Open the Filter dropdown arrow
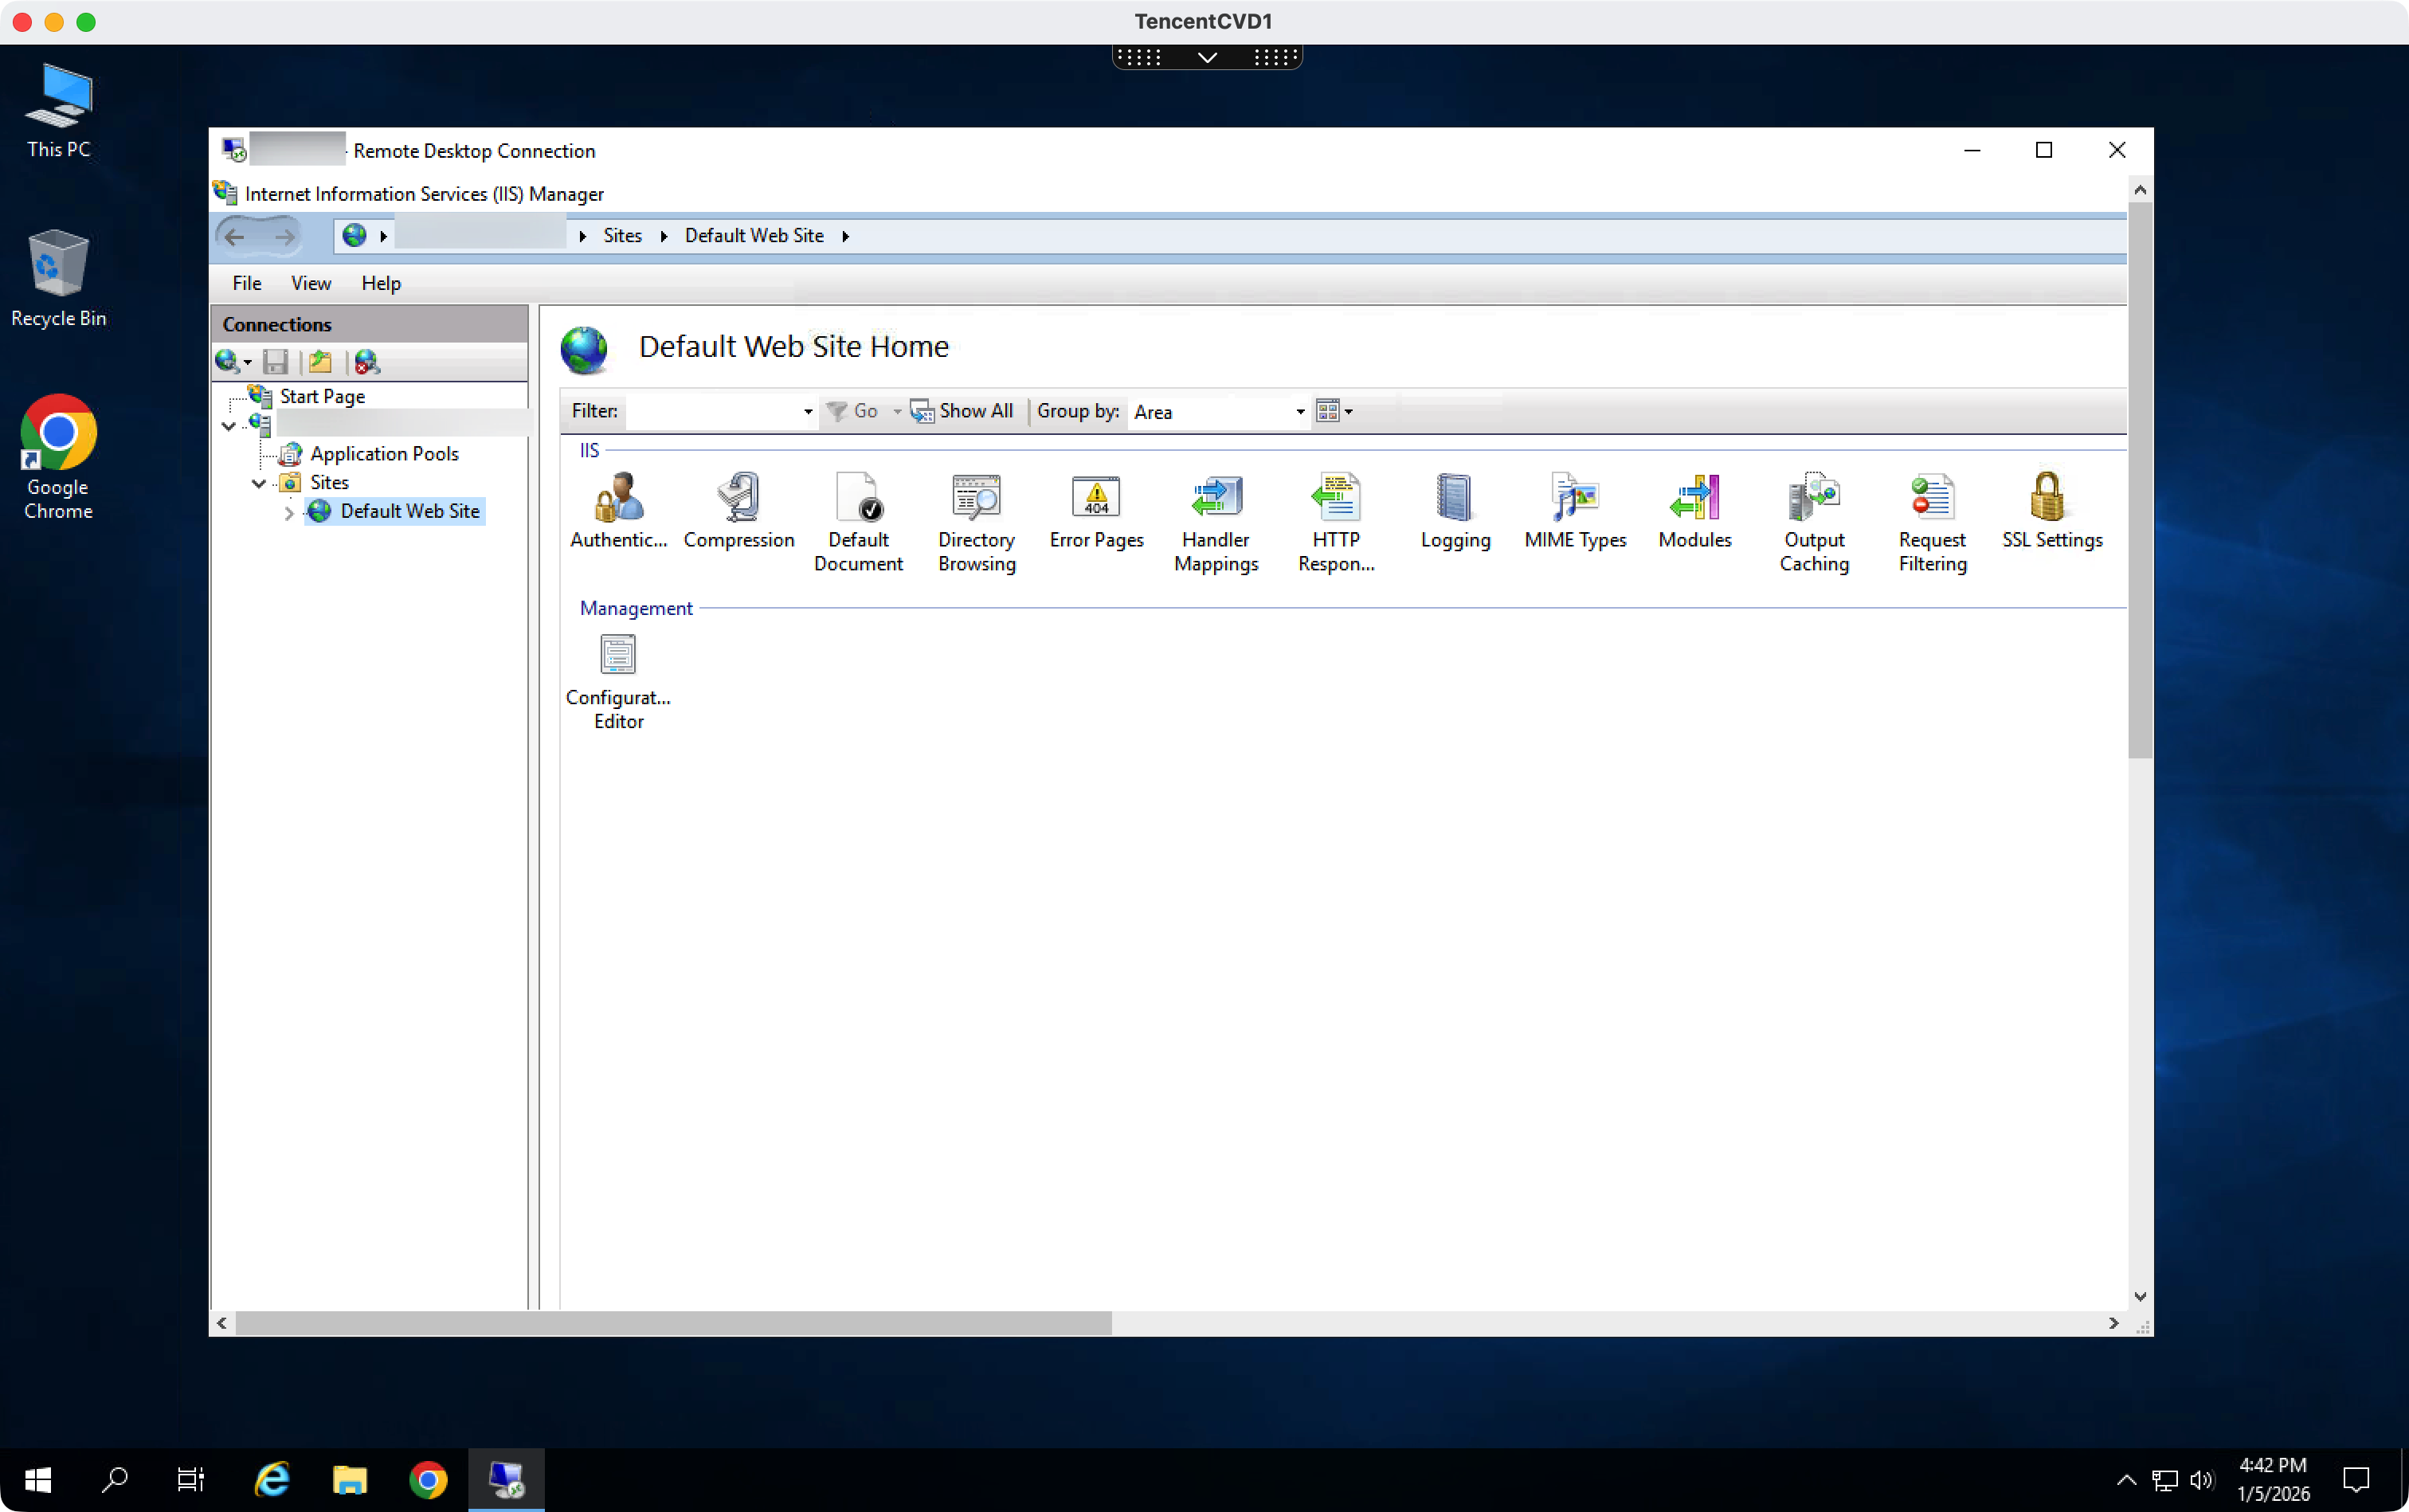 [808, 412]
